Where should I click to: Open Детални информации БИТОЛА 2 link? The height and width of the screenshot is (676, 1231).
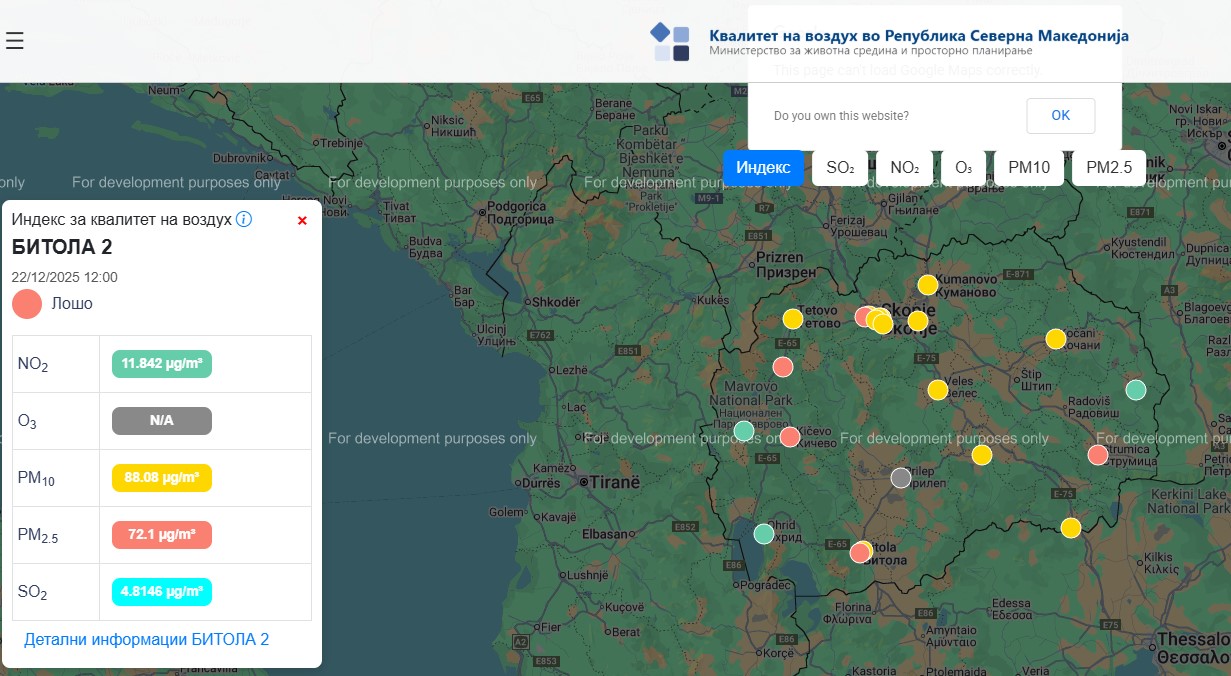click(146, 639)
